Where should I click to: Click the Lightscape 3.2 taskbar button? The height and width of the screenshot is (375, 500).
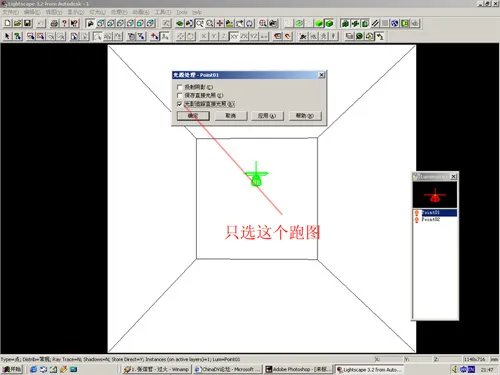pos(369,369)
